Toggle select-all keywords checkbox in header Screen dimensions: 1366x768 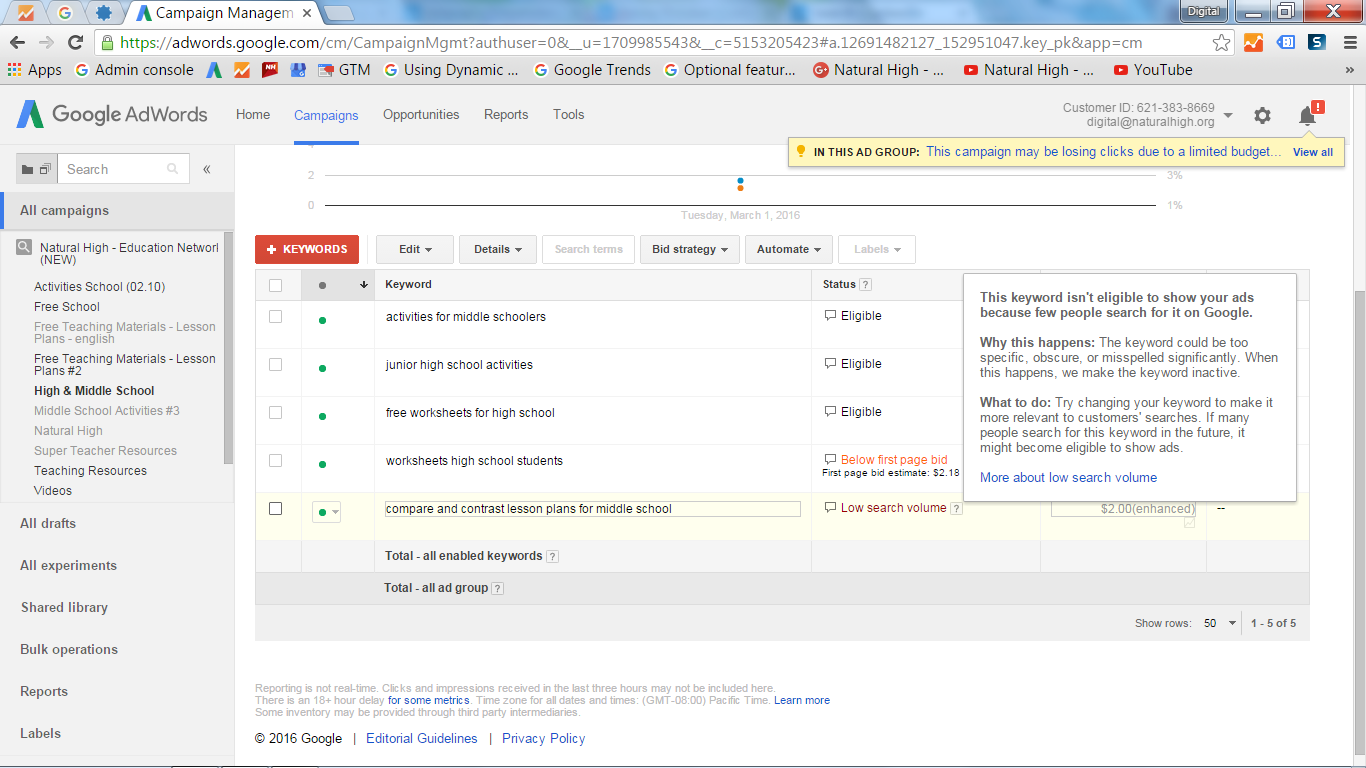click(276, 285)
